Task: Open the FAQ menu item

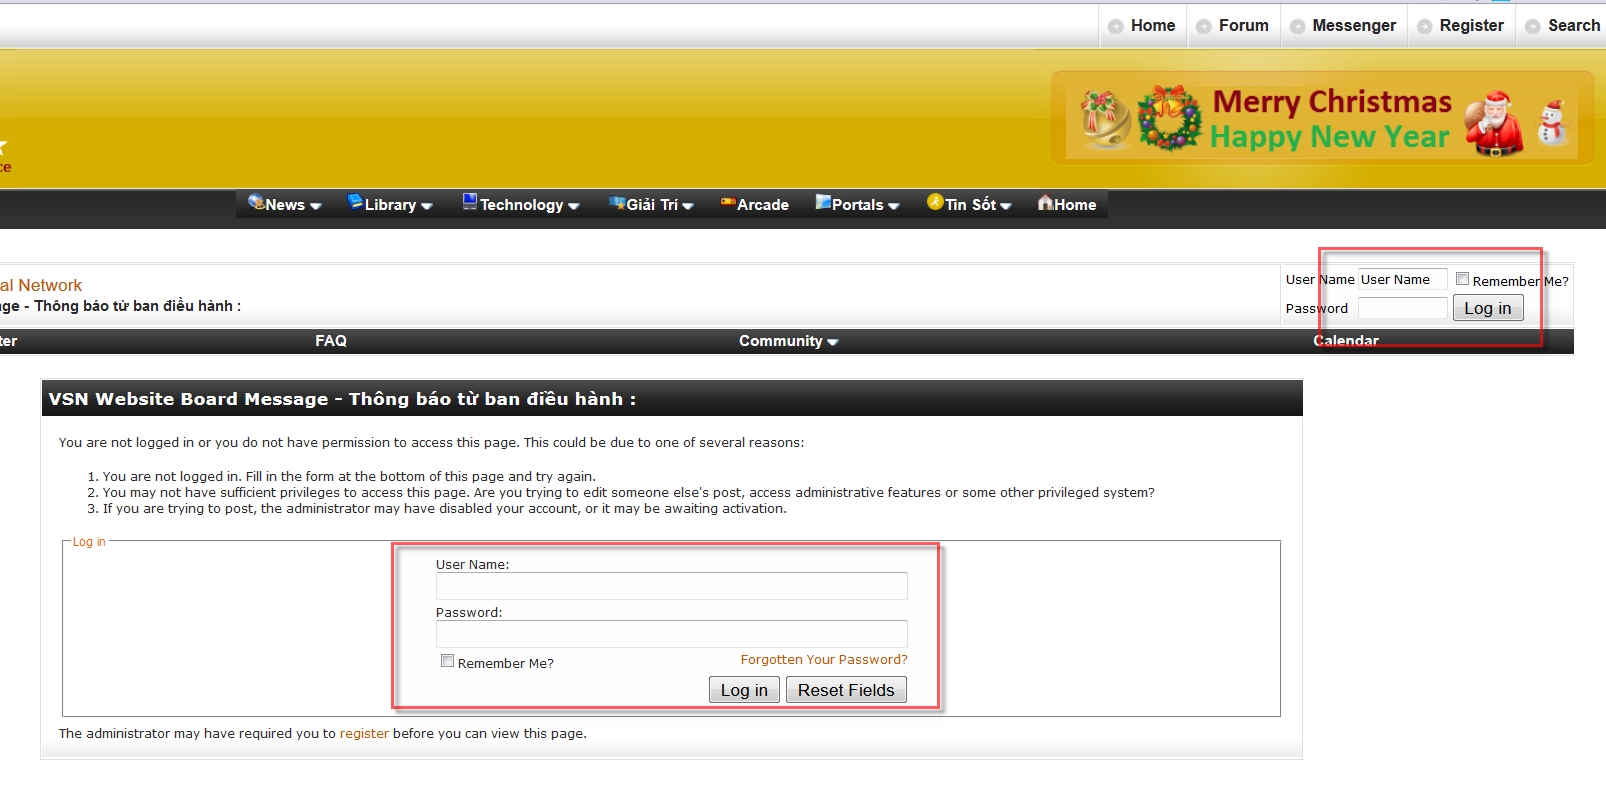Action: [x=331, y=341]
